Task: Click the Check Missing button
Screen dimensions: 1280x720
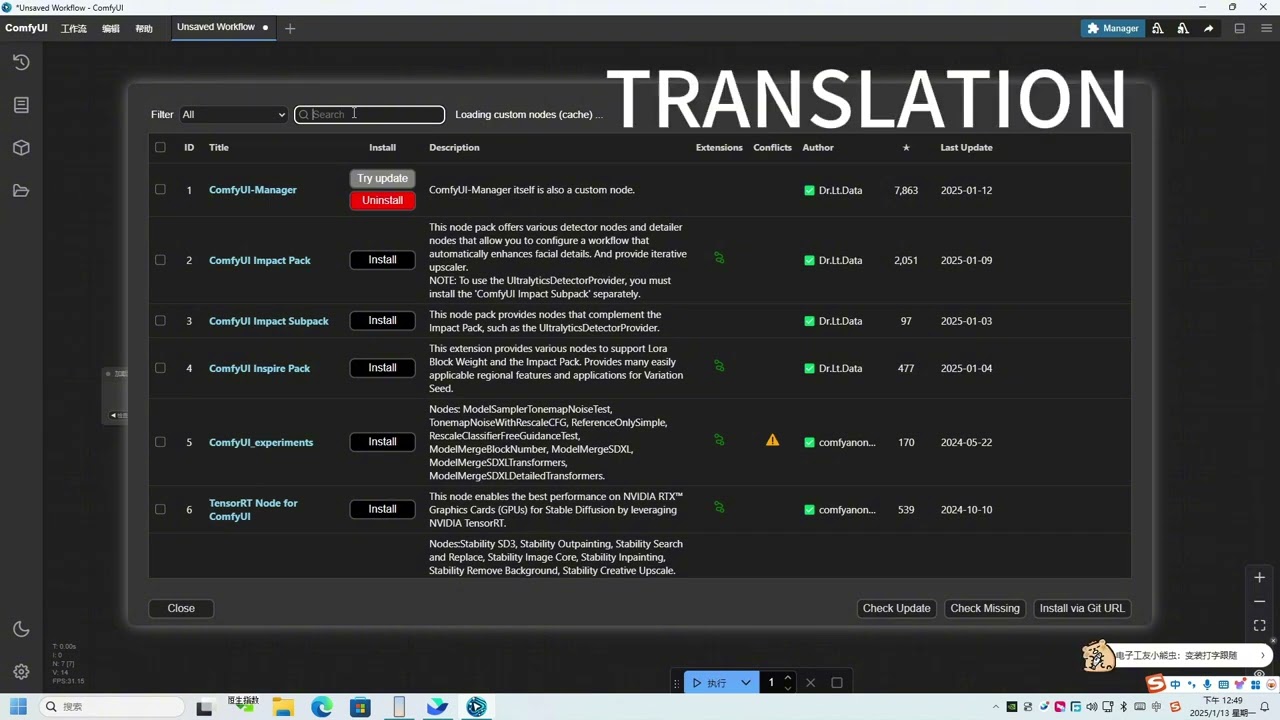Action: (x=985, y=608)
